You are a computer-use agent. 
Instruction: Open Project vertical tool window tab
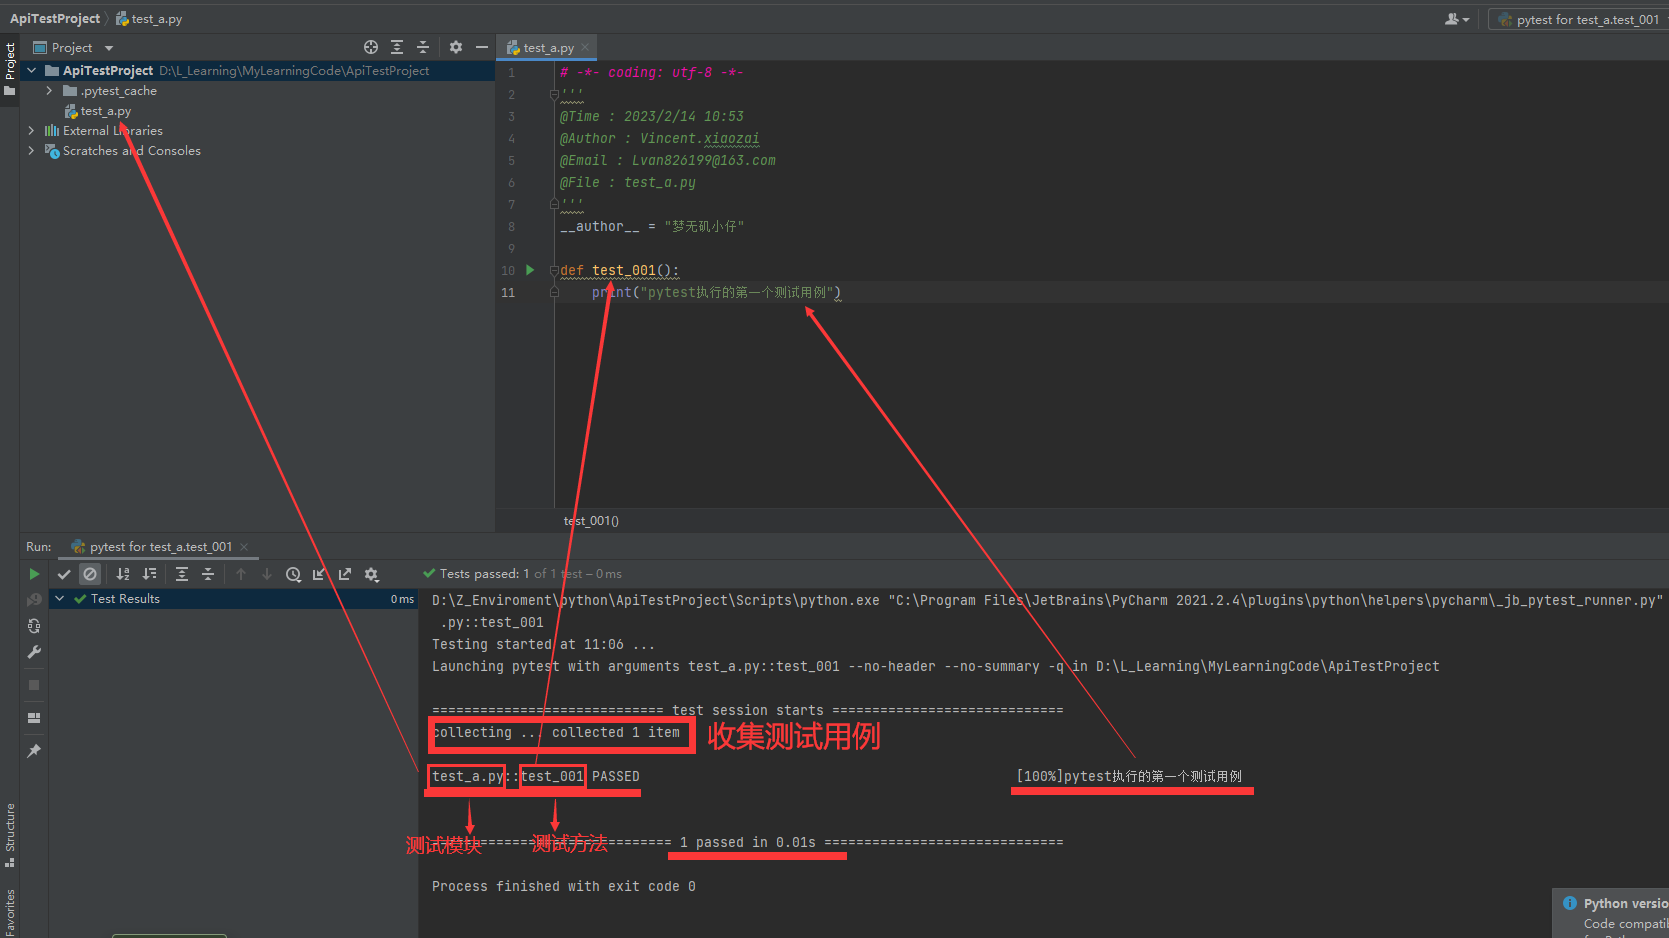click(10, 68)
